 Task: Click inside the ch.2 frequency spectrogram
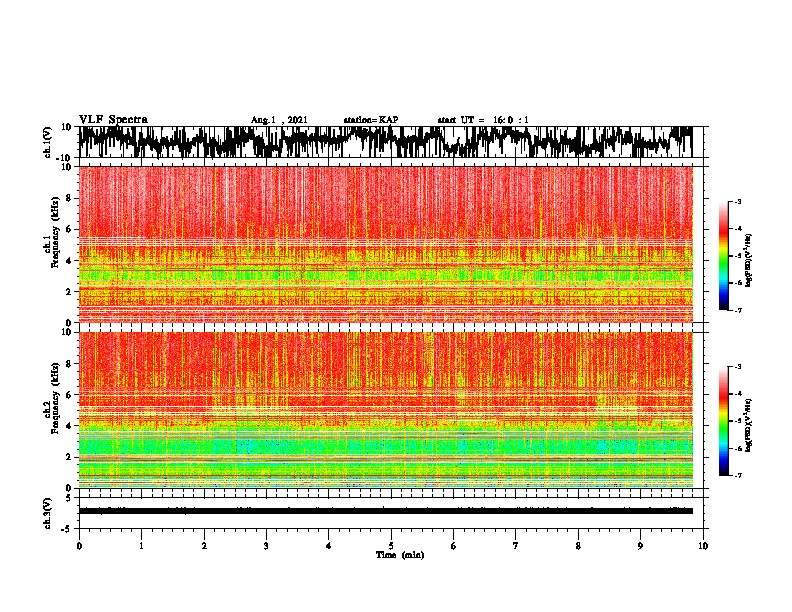386,410
